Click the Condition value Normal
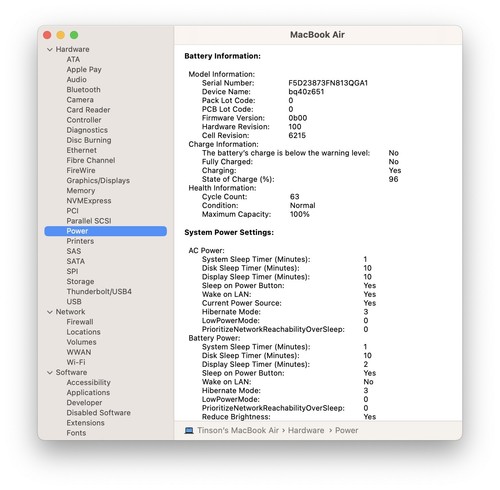 (302, 205)
